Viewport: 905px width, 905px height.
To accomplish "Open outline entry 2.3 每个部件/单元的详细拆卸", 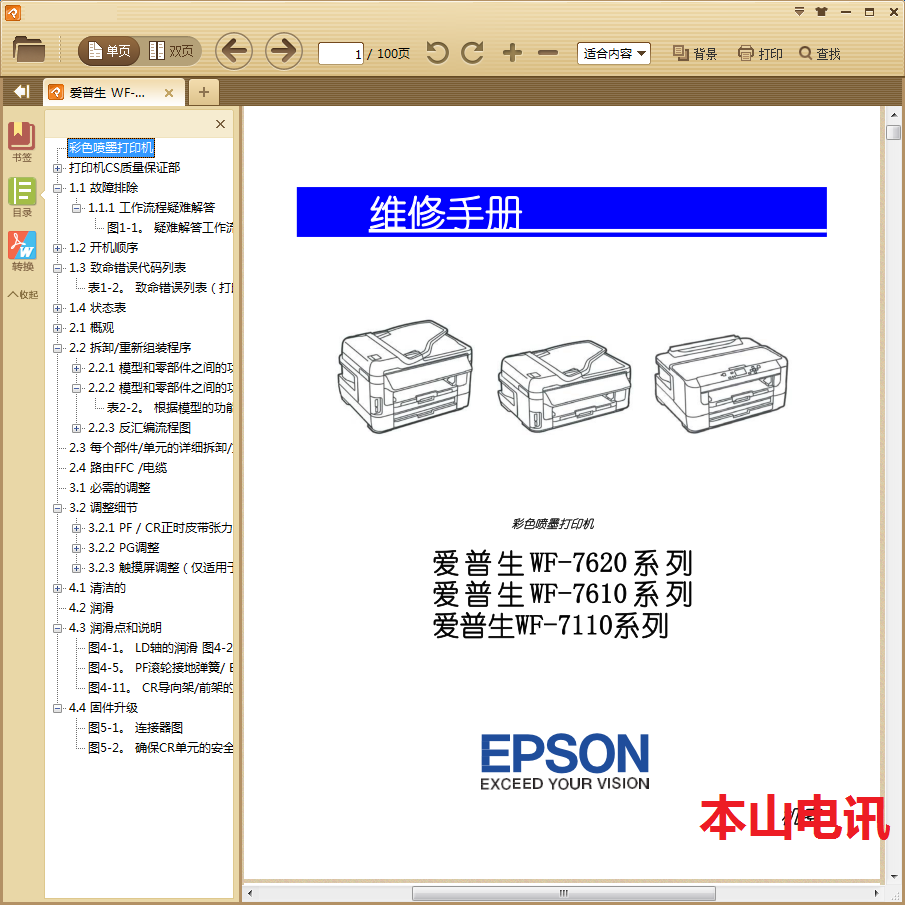I will click(151, 448).
